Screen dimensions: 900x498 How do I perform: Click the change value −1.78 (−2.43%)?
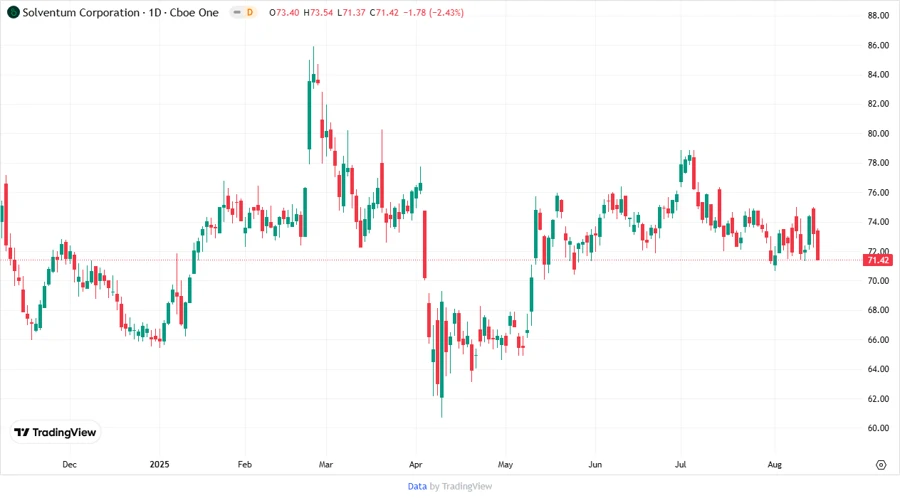[433, 13]
